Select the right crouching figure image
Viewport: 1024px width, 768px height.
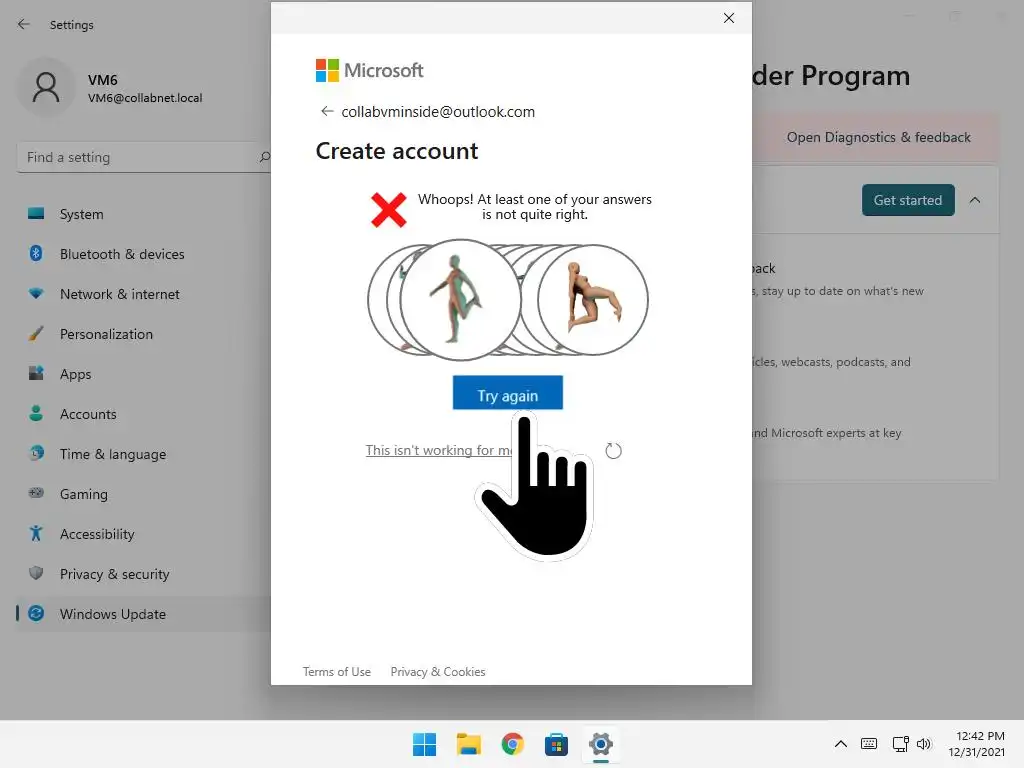pyautogui.click(x=593, y=300)
